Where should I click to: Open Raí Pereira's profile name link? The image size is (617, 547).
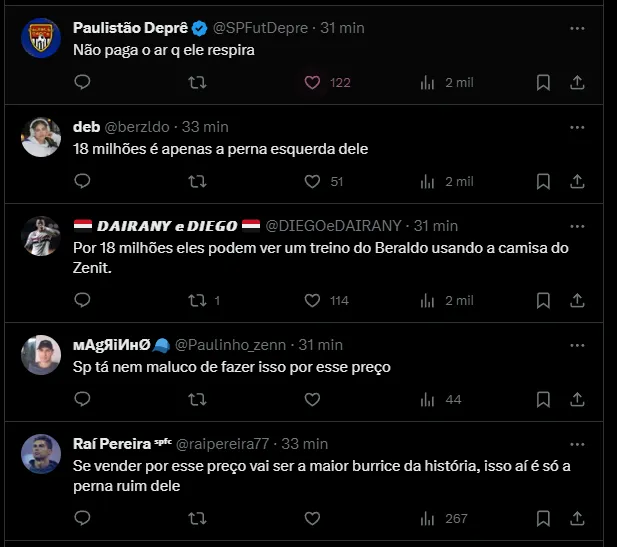(x=110, y=443)
